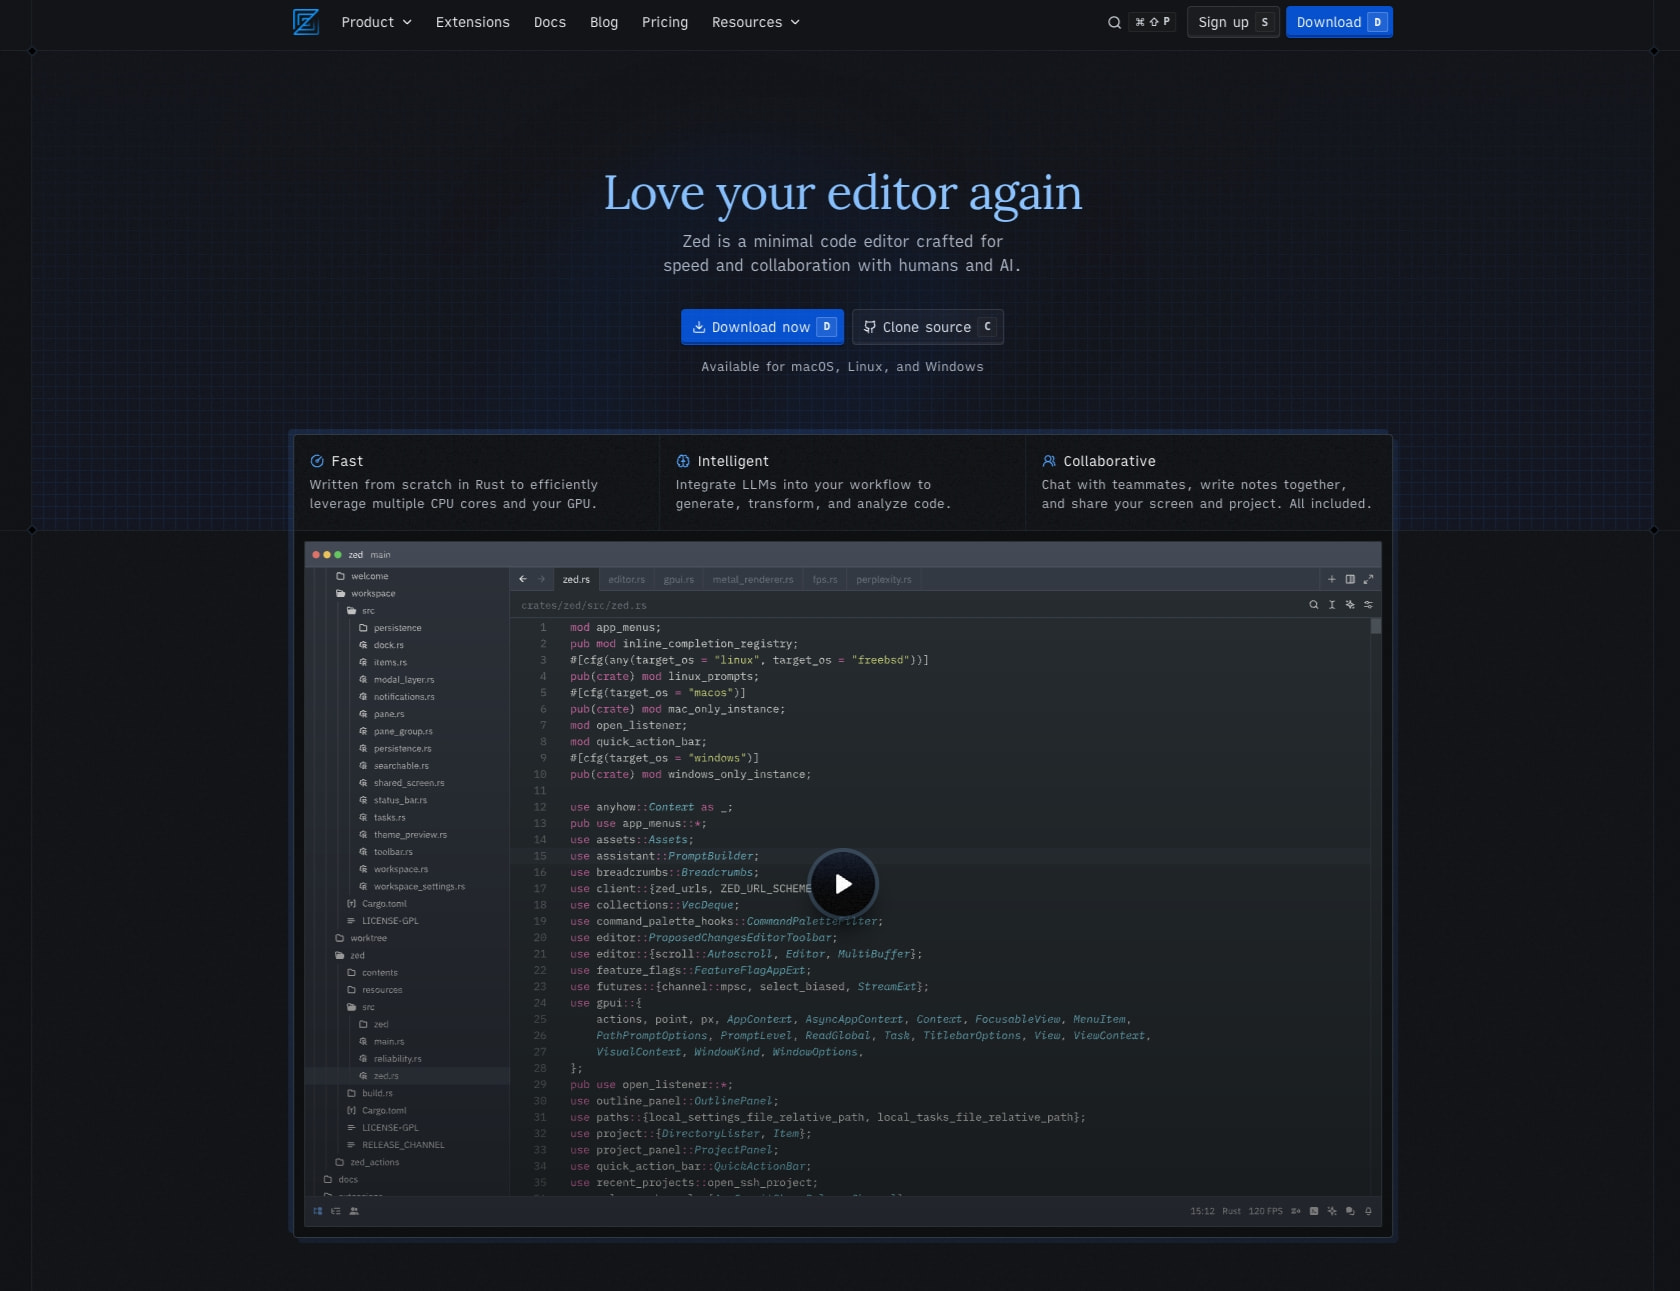Open the site search magnifier icon
This screenshot has height=1291, width=1680.
tap(1114, 22)
